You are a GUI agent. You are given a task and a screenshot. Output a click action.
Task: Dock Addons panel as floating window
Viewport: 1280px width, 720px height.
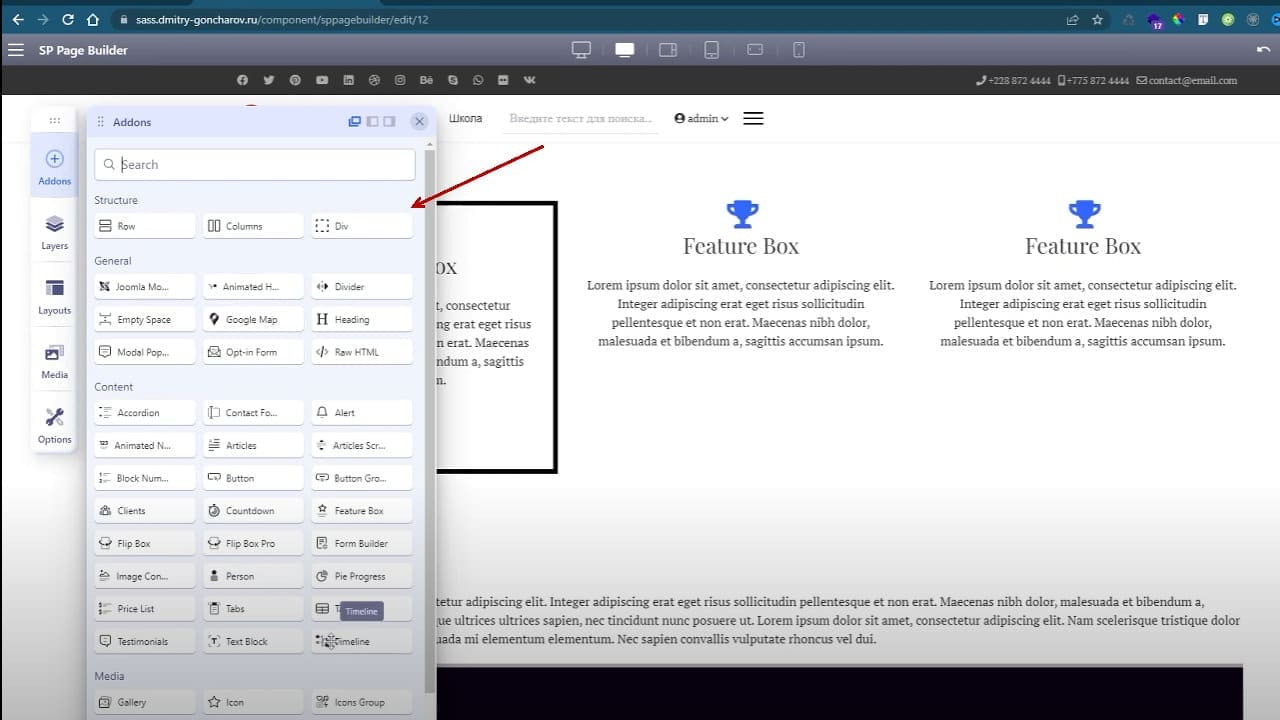354,121
